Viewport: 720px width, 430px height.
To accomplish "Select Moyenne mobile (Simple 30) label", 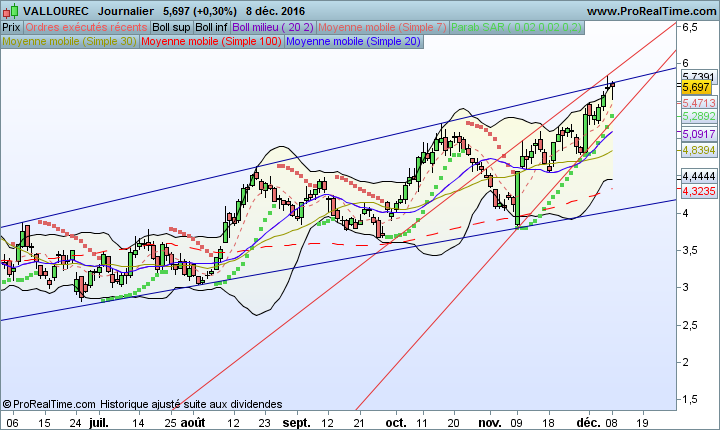I will tap(69, 41).
